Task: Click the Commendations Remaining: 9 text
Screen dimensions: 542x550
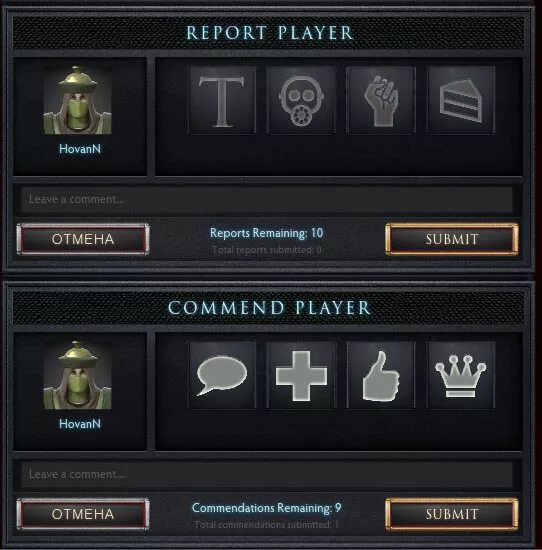Action: pos(267,508)
